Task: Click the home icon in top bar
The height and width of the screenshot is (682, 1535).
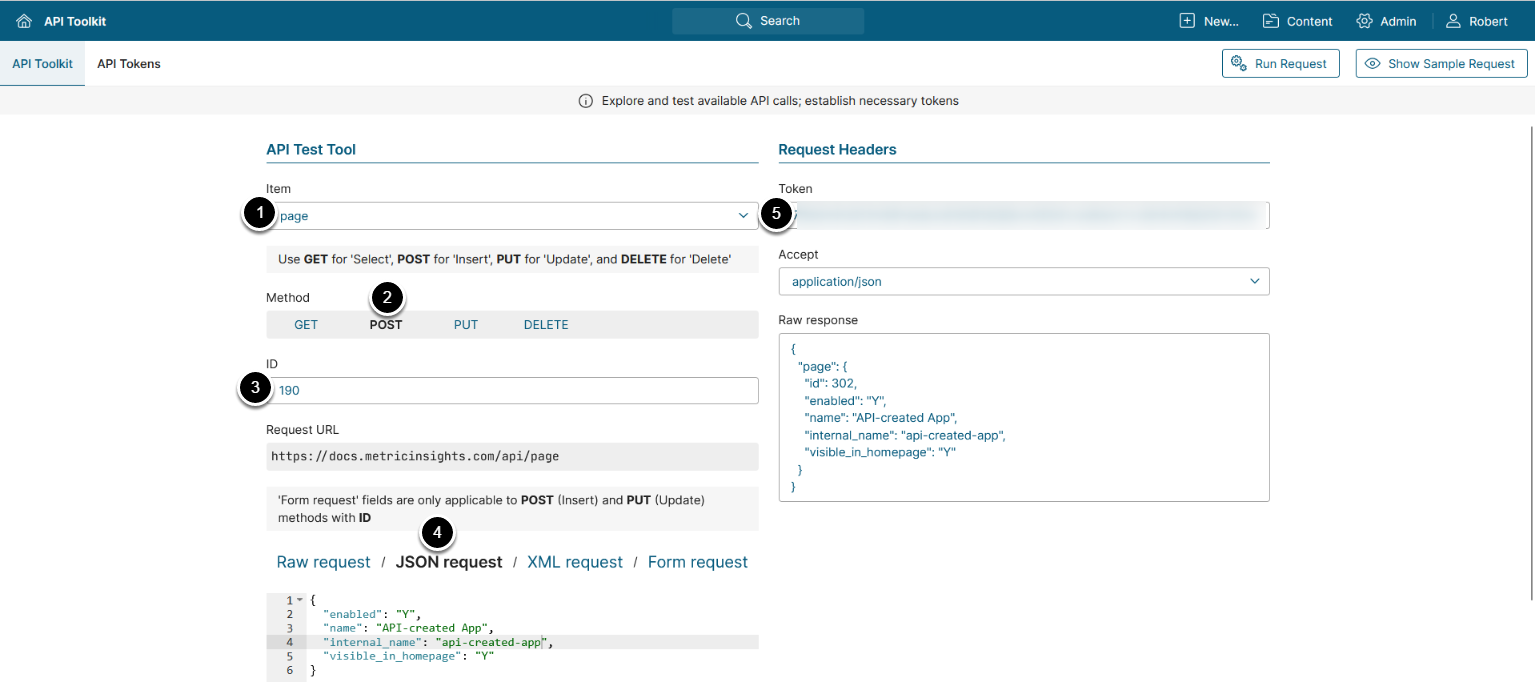Action: click(24, 21)
